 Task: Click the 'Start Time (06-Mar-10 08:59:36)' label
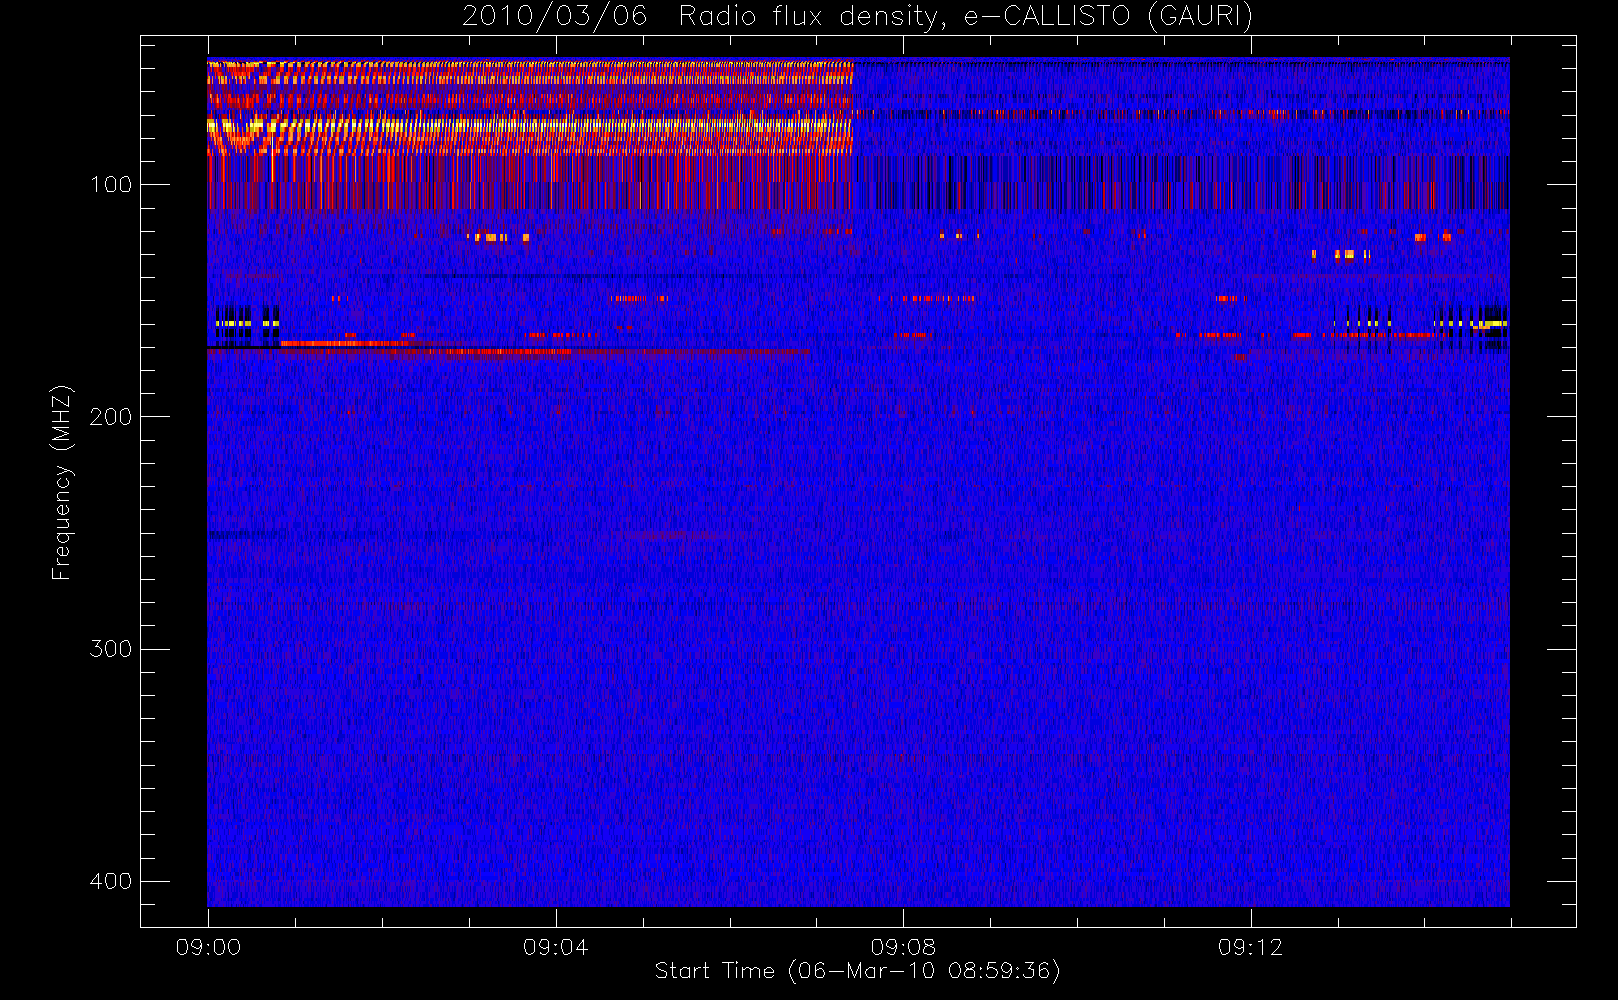857,971
